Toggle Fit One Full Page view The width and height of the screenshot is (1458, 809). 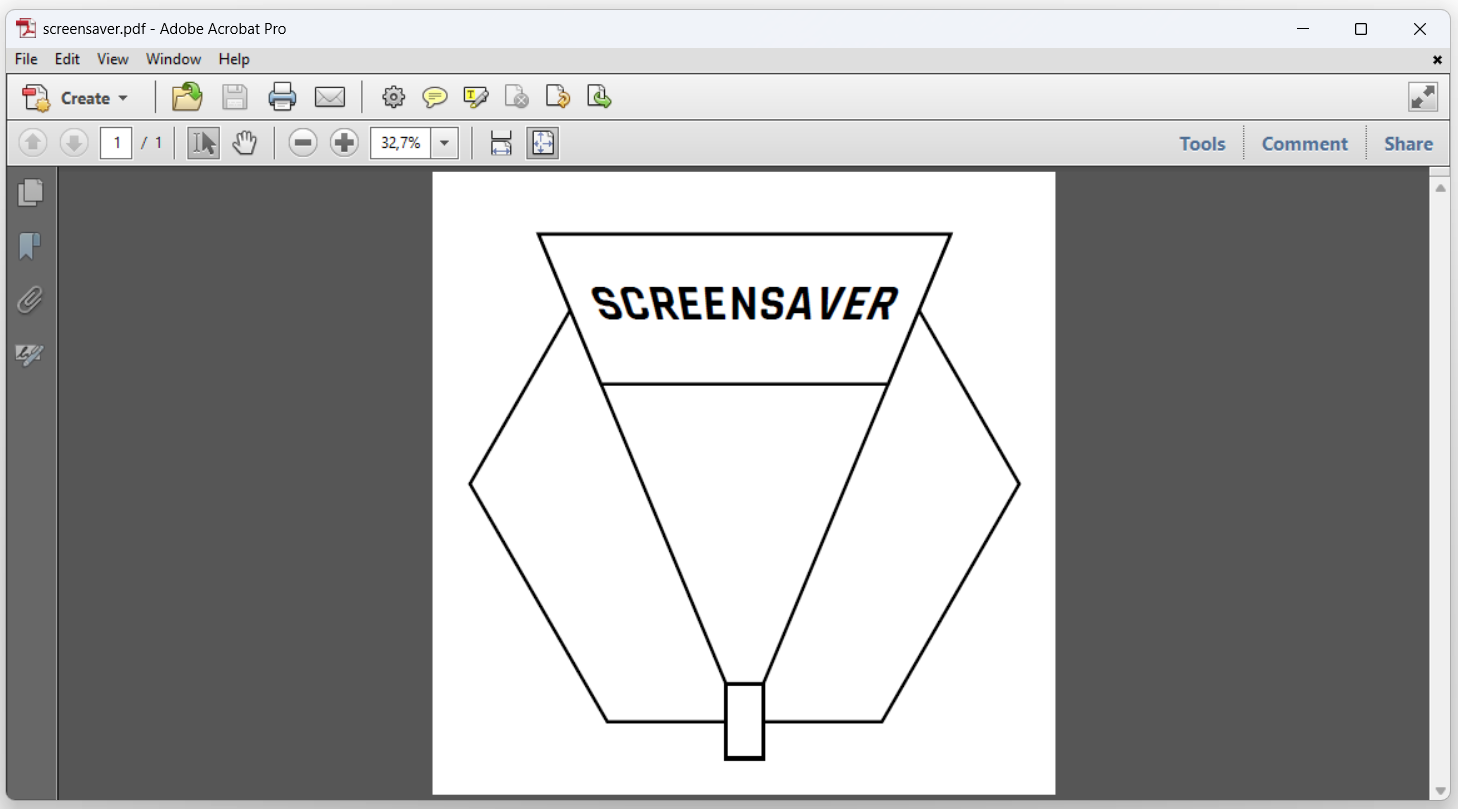pyautogui.click(x=543, y=142)
